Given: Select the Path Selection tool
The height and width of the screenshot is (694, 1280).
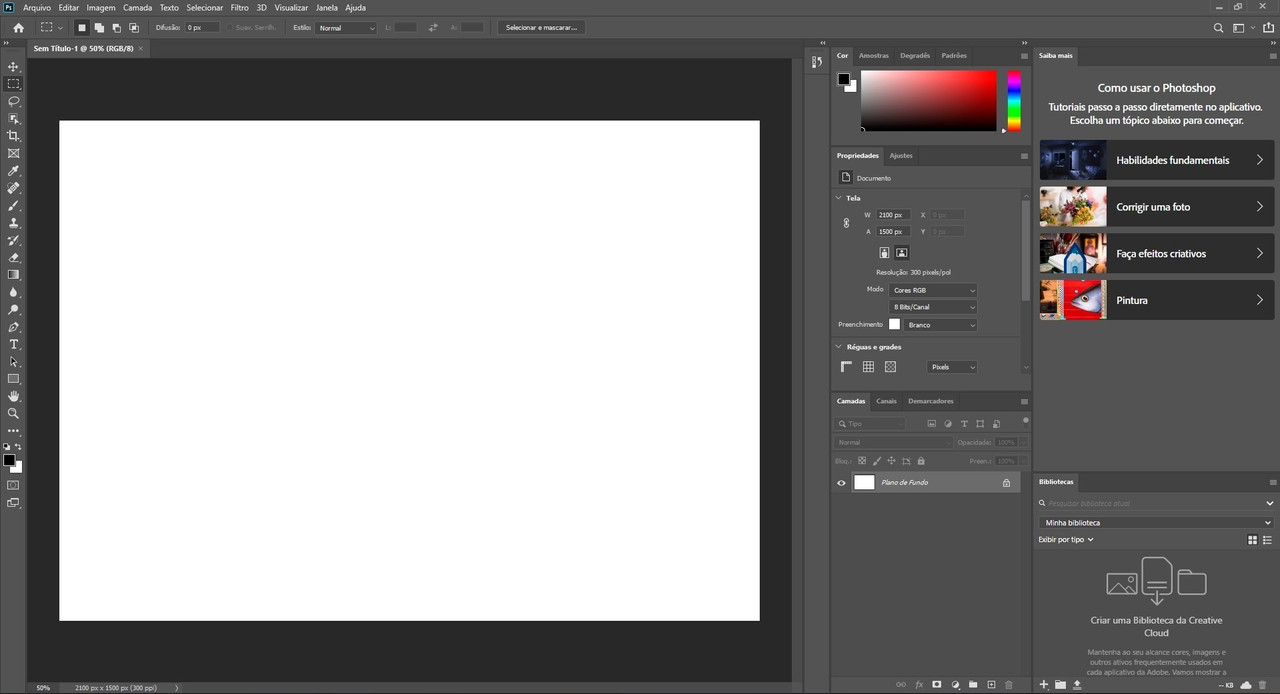Looking at the screenshot, I should click(x=13, y=361).
